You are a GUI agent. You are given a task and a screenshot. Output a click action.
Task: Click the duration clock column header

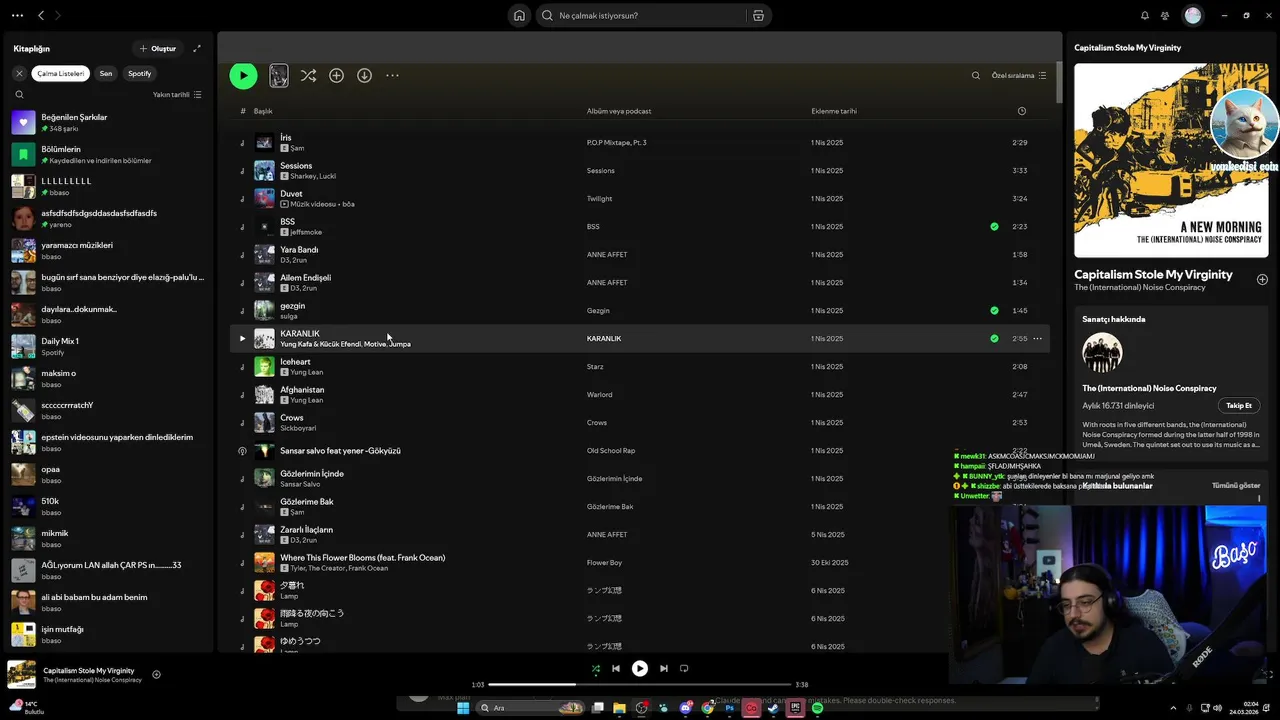(x=1021, y=111)
